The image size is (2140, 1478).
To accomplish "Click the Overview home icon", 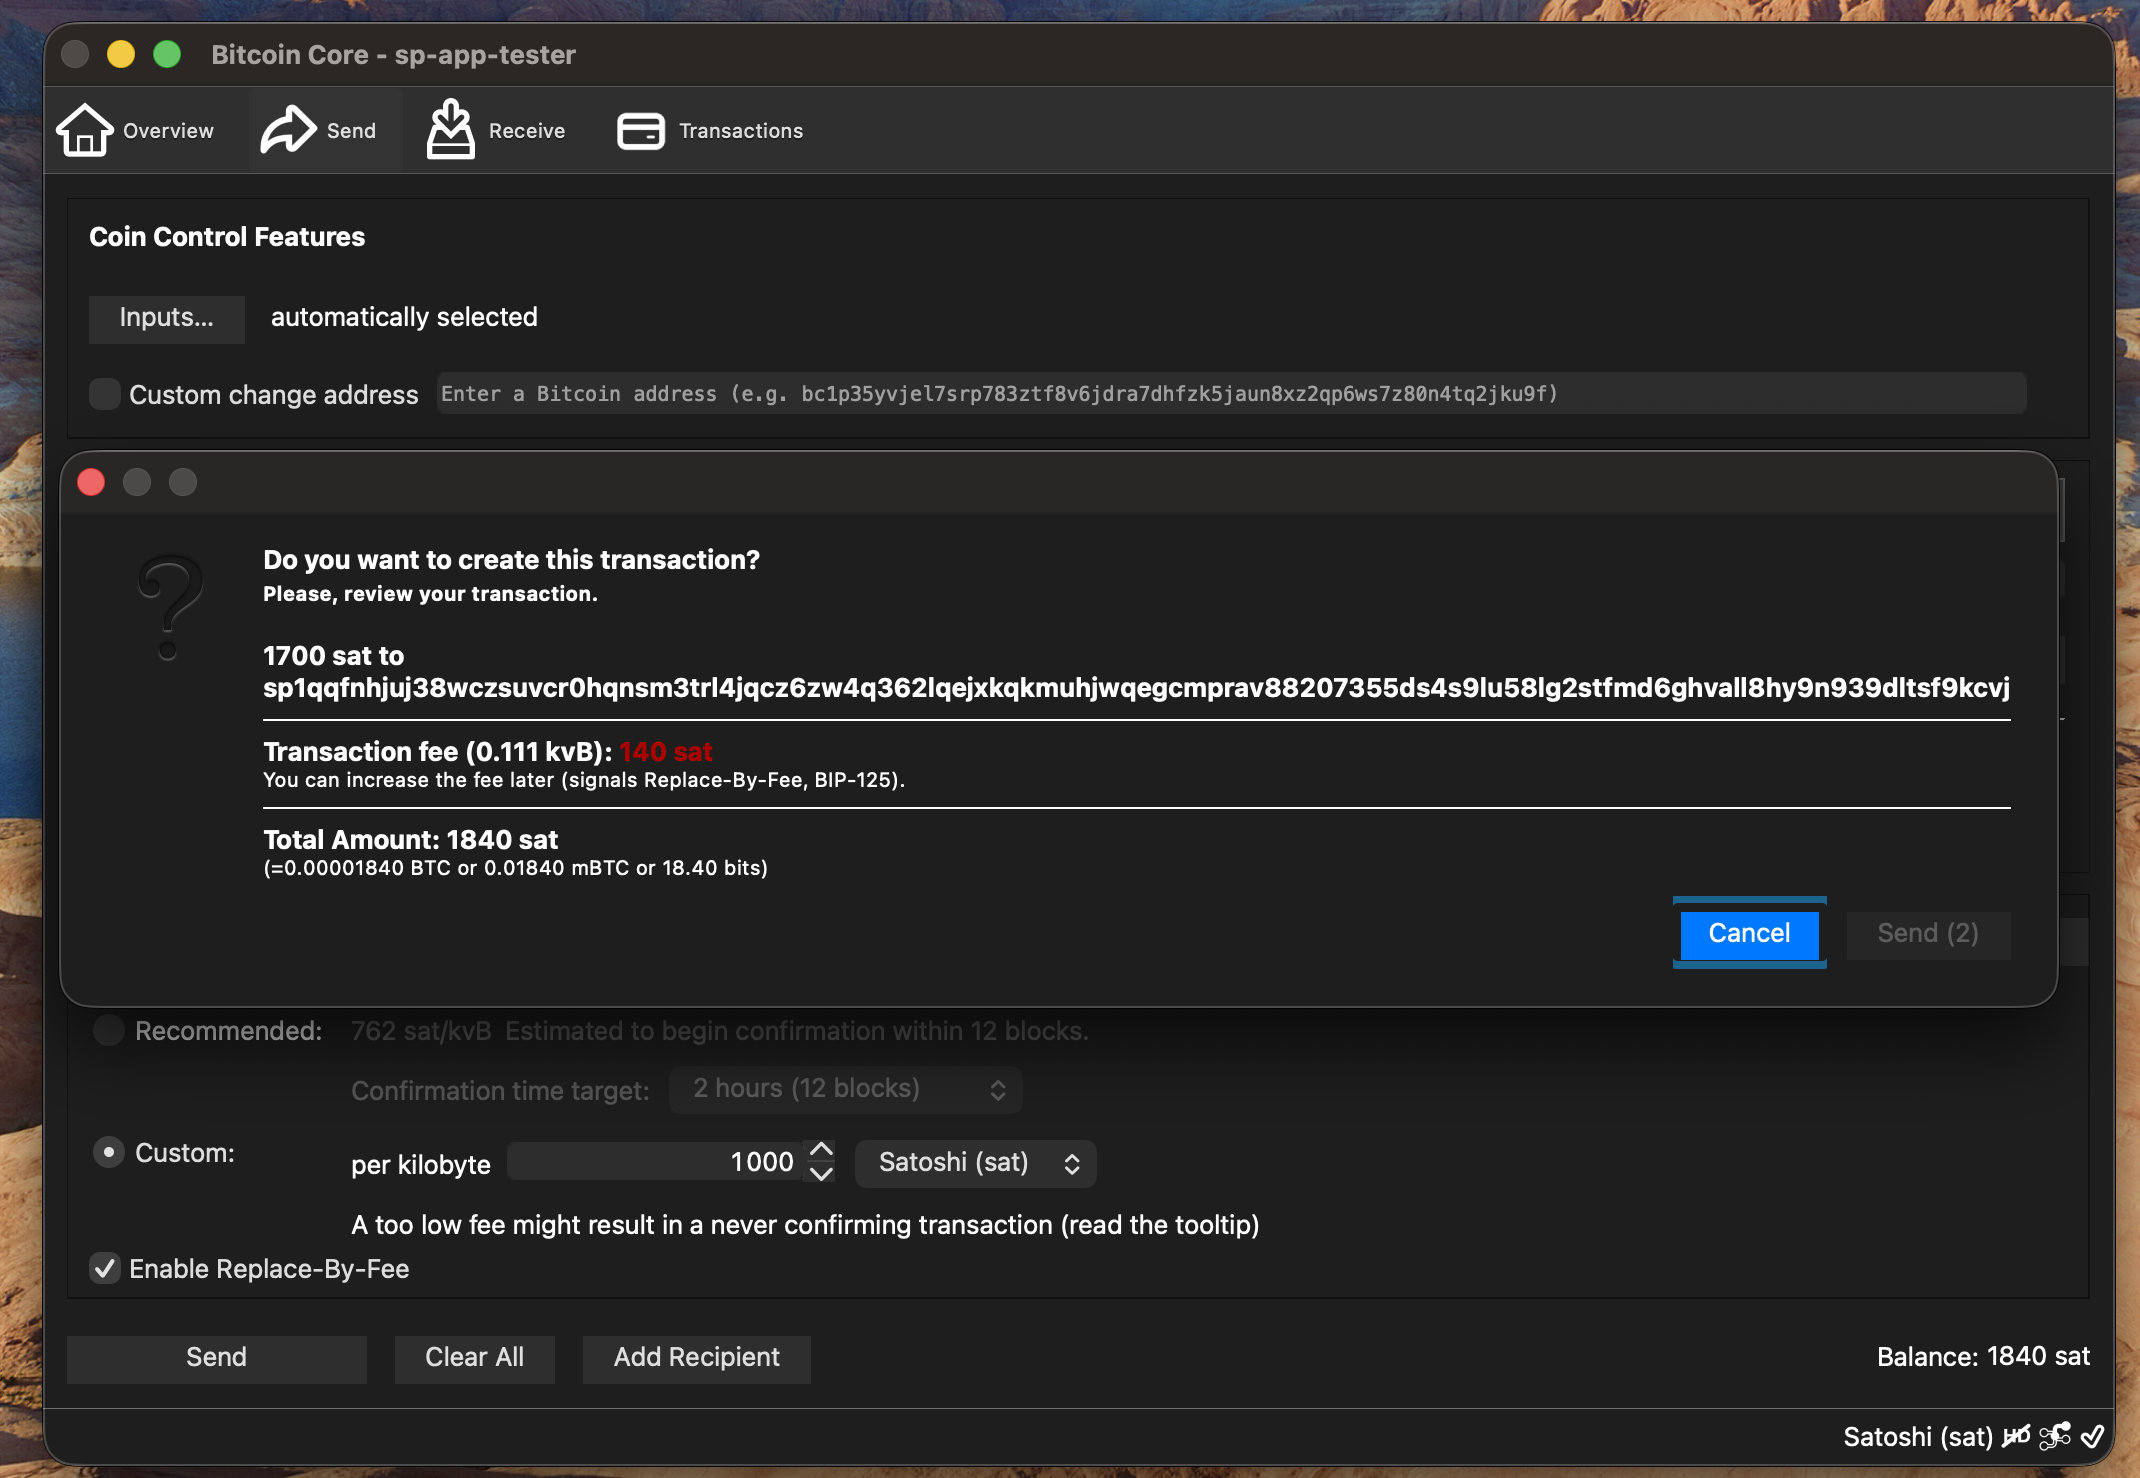I will [86, 129].
